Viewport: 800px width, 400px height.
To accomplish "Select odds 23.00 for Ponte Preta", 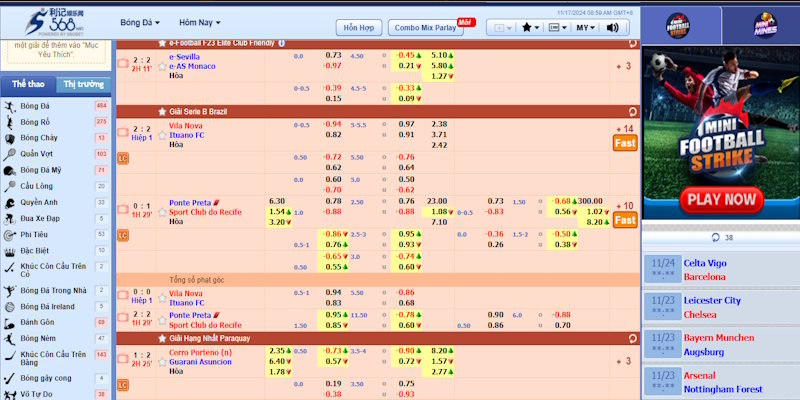I will tap(438, 201).
